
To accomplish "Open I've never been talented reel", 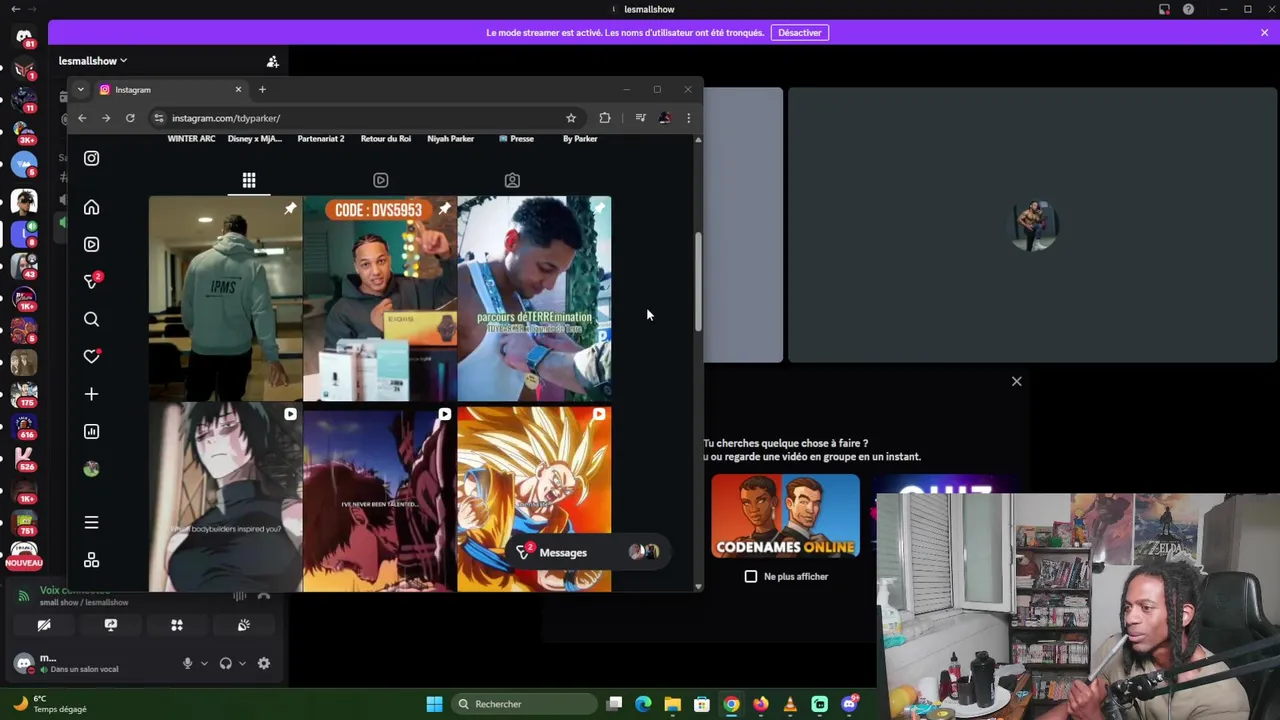I will (380, 498).
